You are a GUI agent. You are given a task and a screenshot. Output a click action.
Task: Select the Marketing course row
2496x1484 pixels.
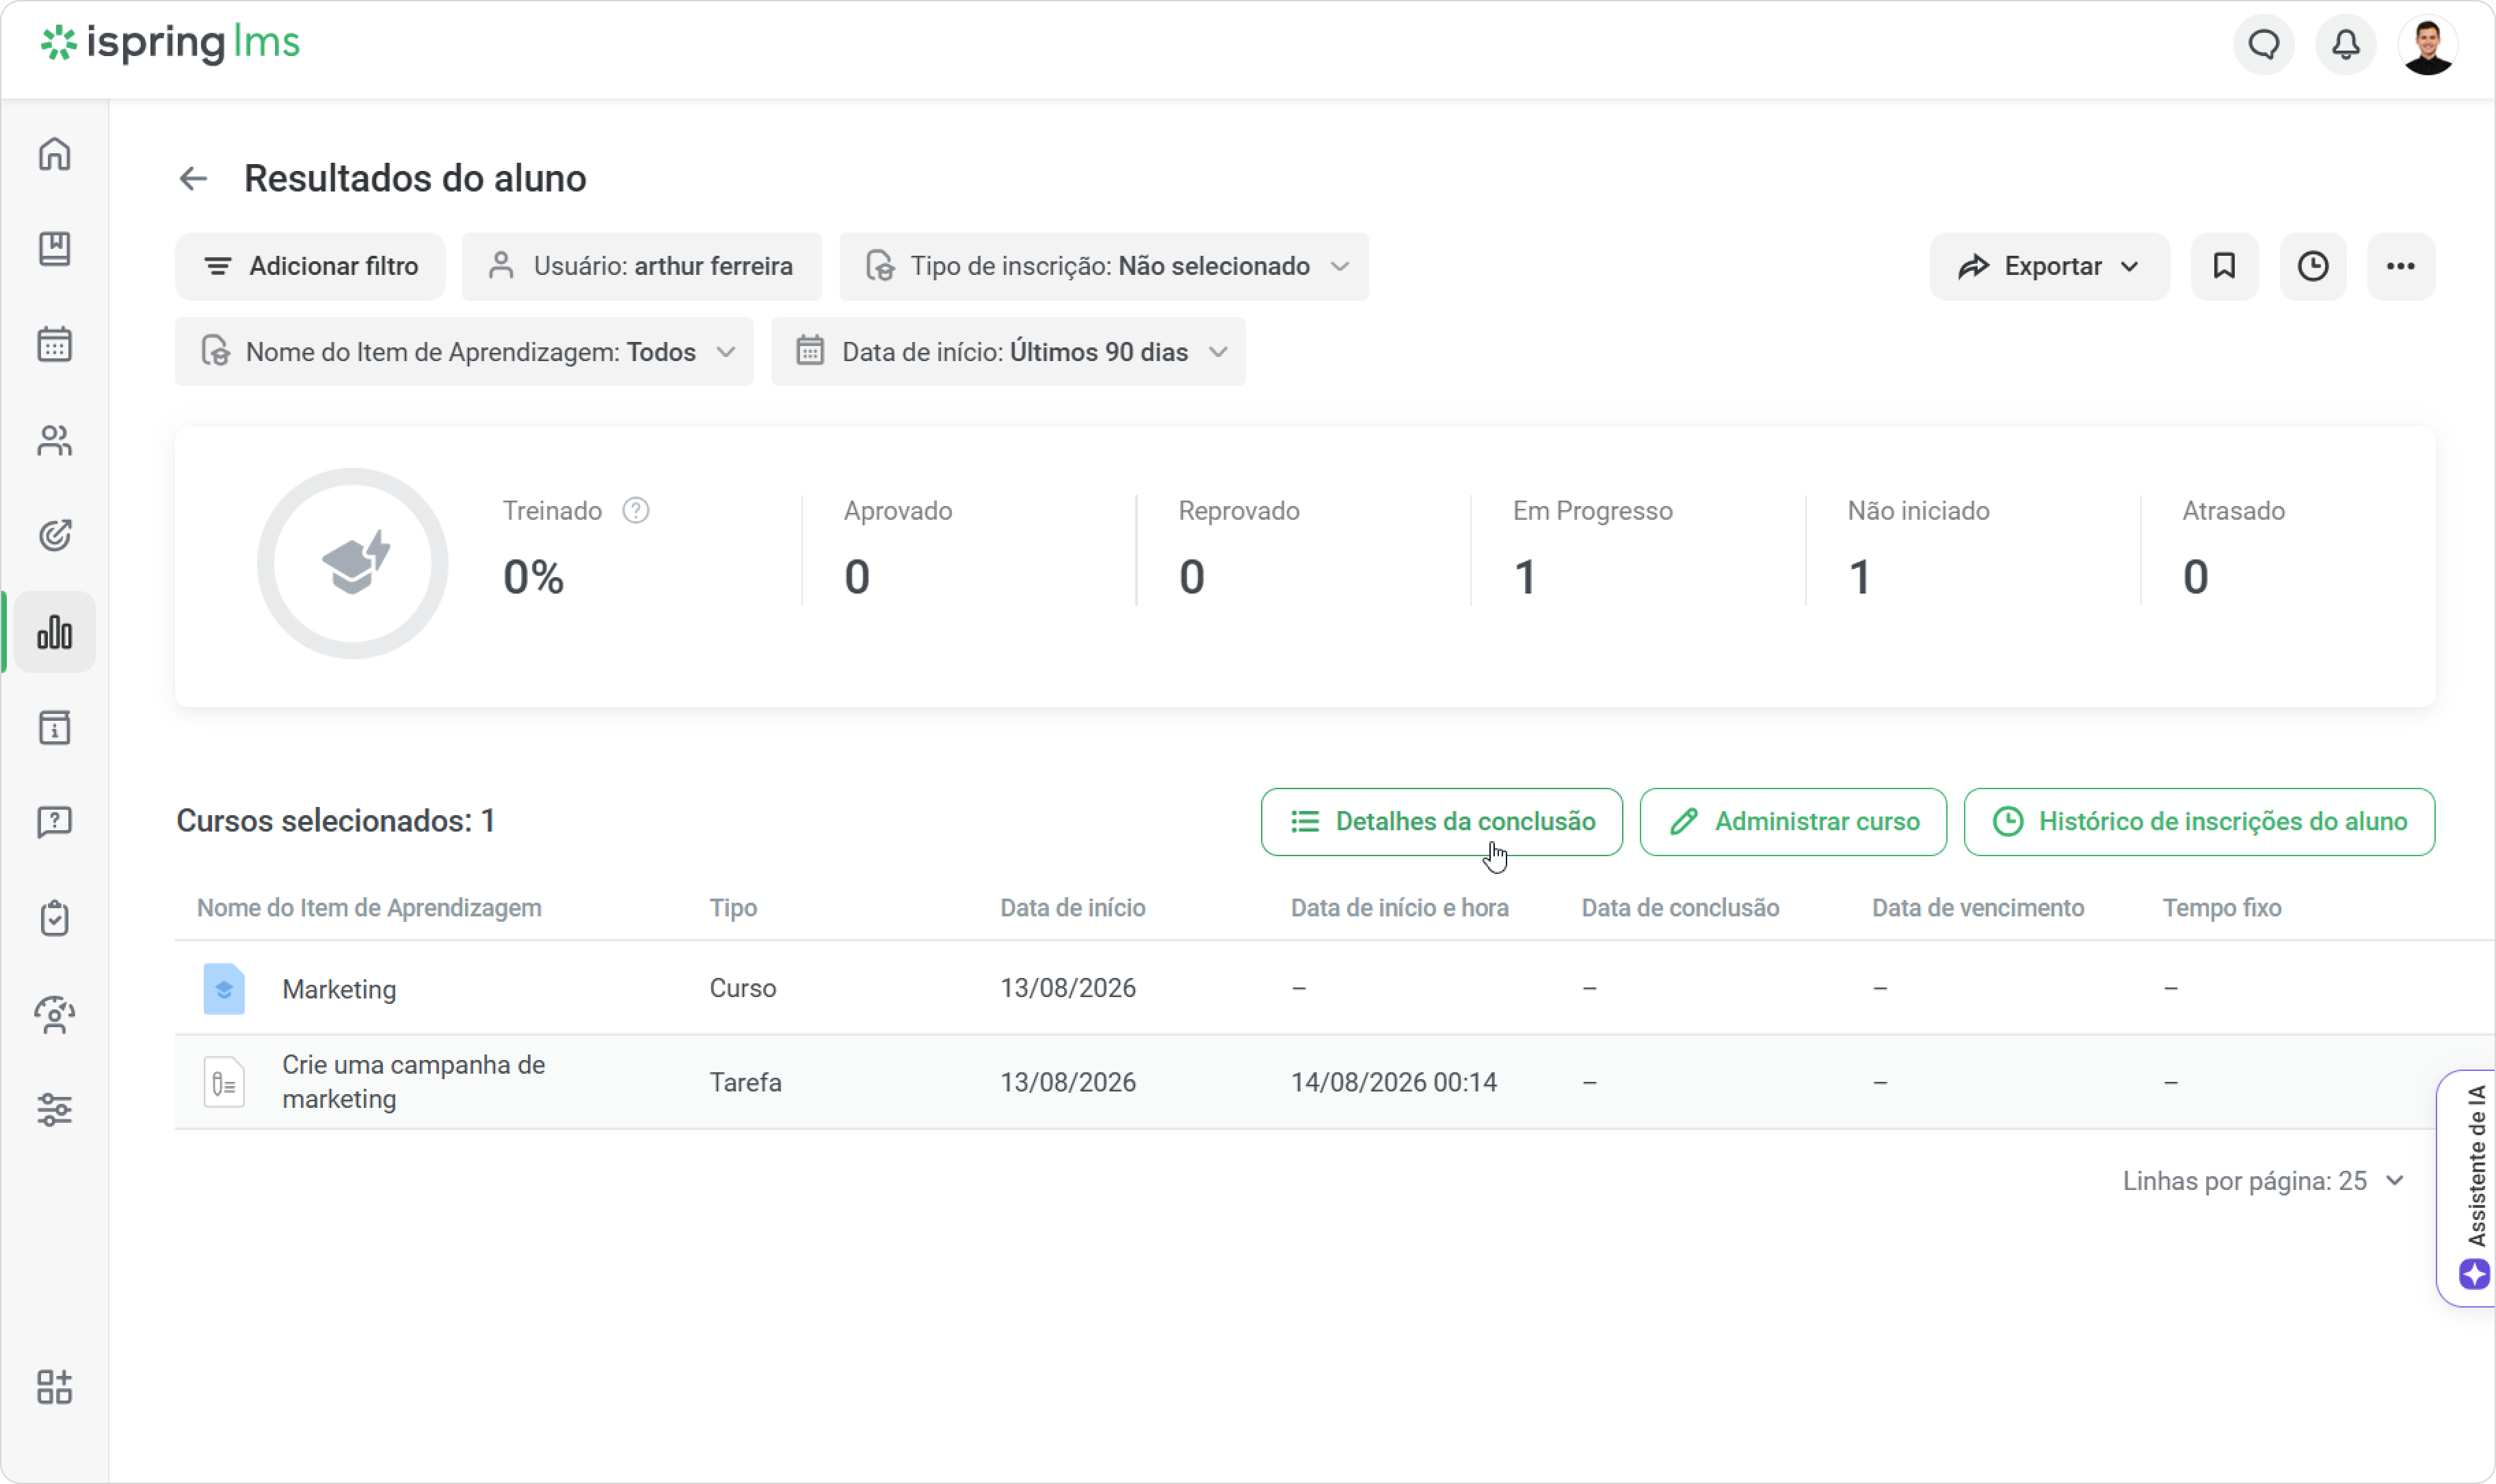click(x=1334, y=988)
